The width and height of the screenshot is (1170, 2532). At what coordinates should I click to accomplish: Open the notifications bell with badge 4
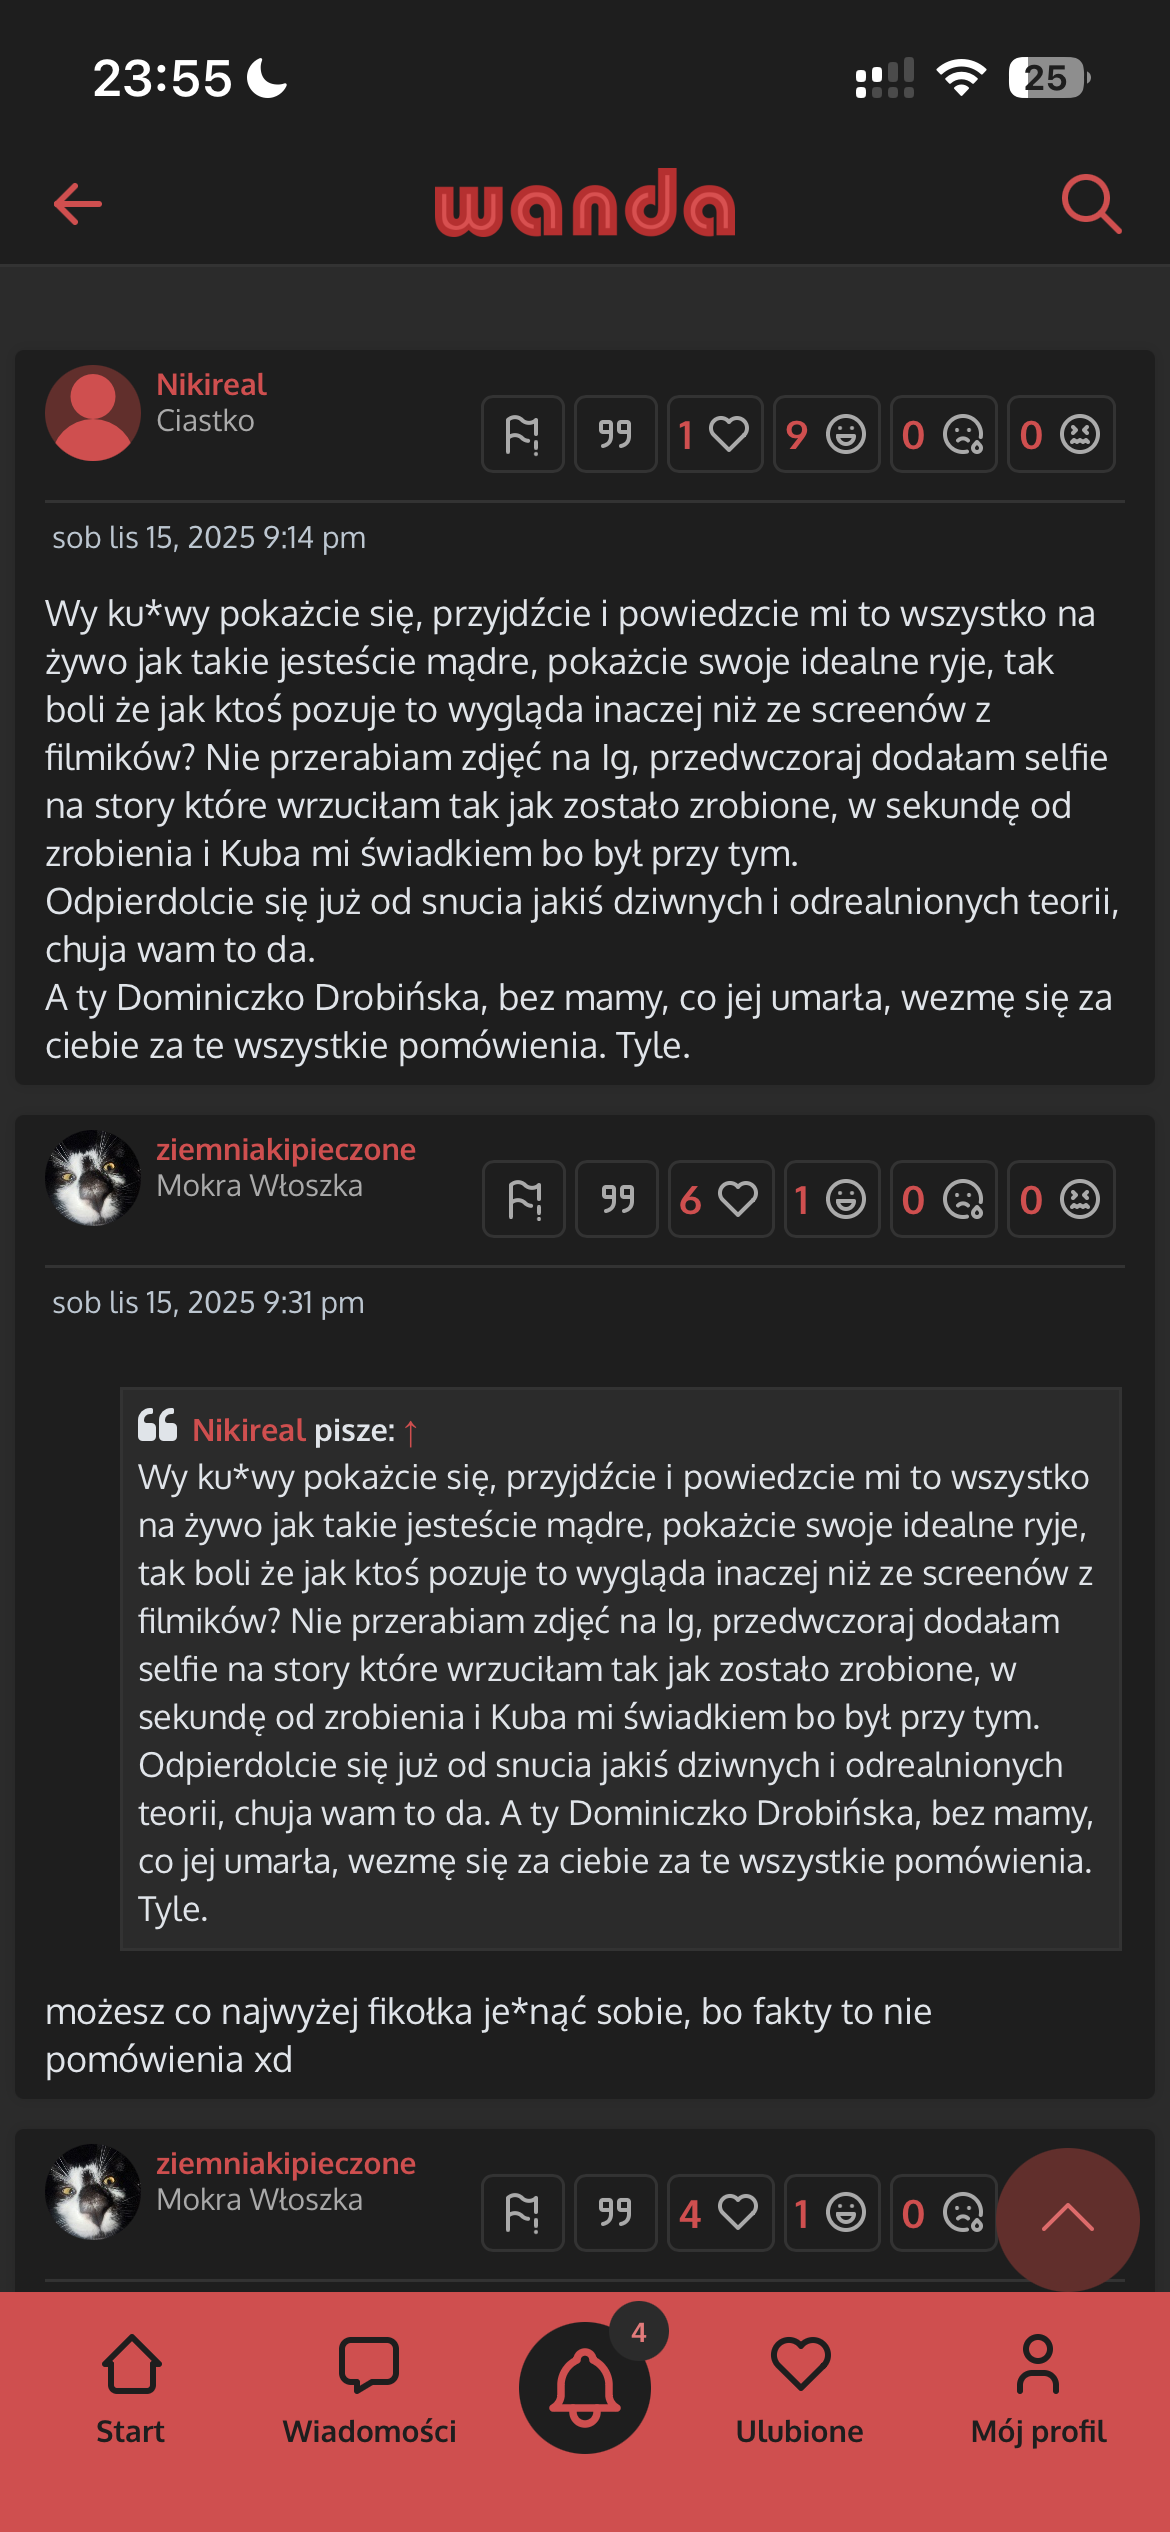coord(585,2387)
